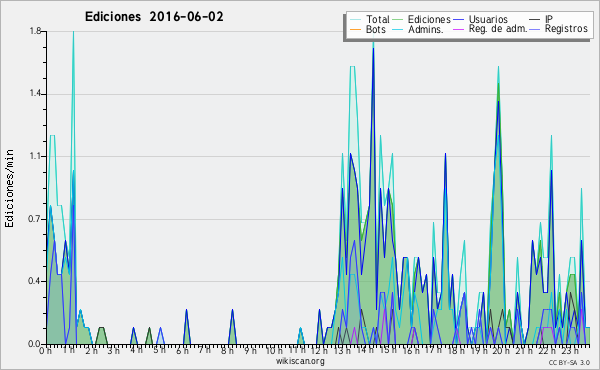Click the Registros legend entry
The image size is (600, 370).
click(x=566, y=29)
